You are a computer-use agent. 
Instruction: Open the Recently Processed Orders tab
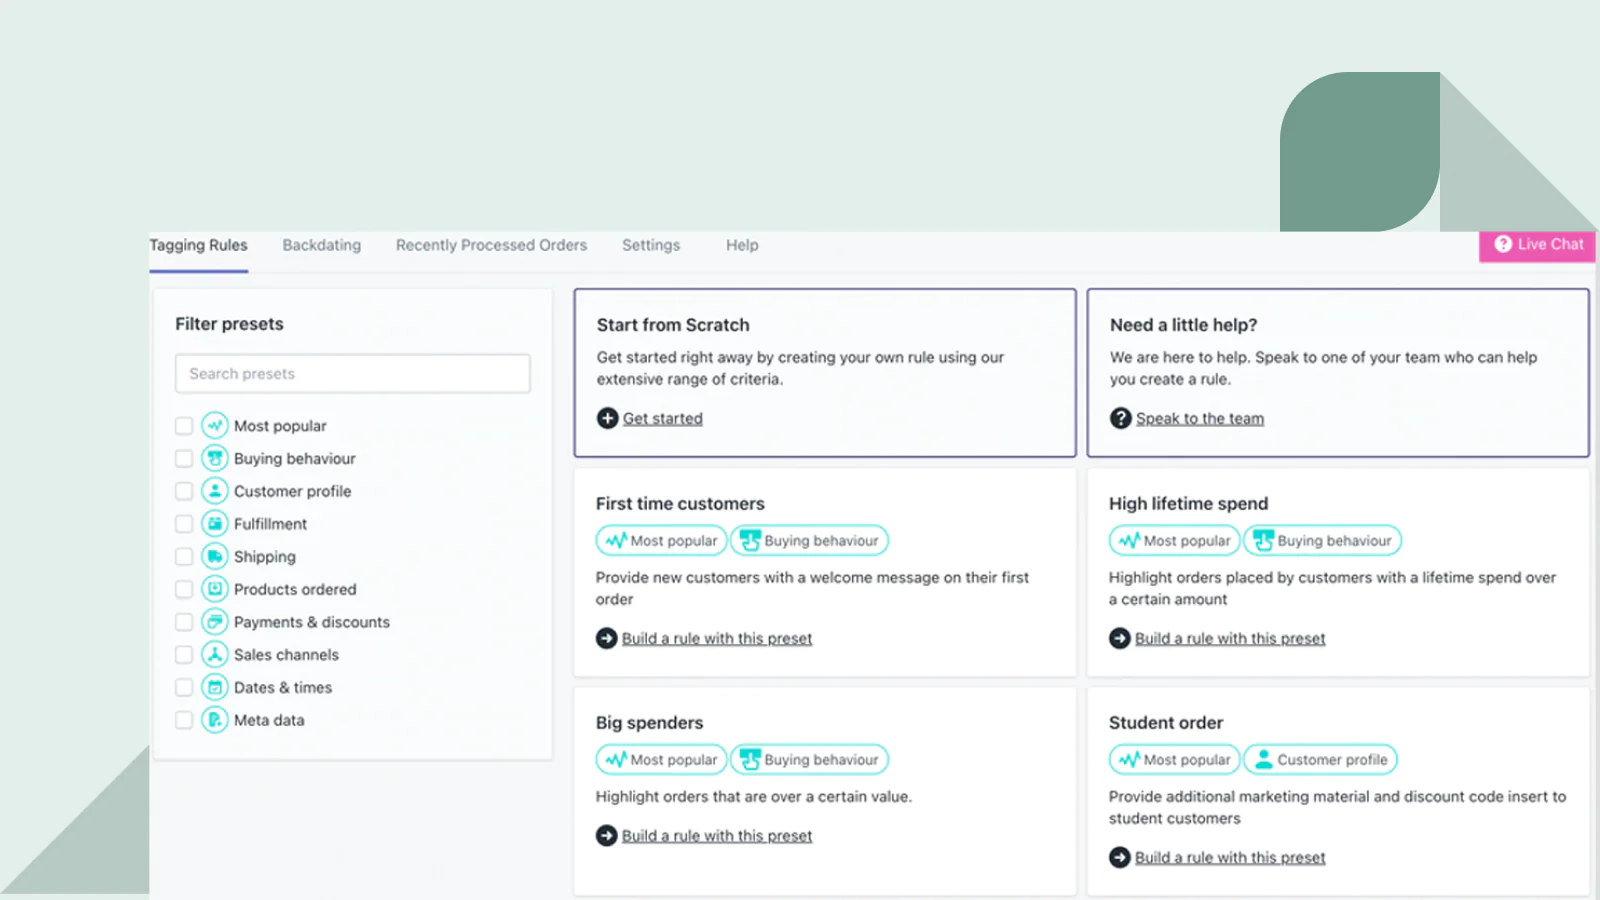pos(491,245)
